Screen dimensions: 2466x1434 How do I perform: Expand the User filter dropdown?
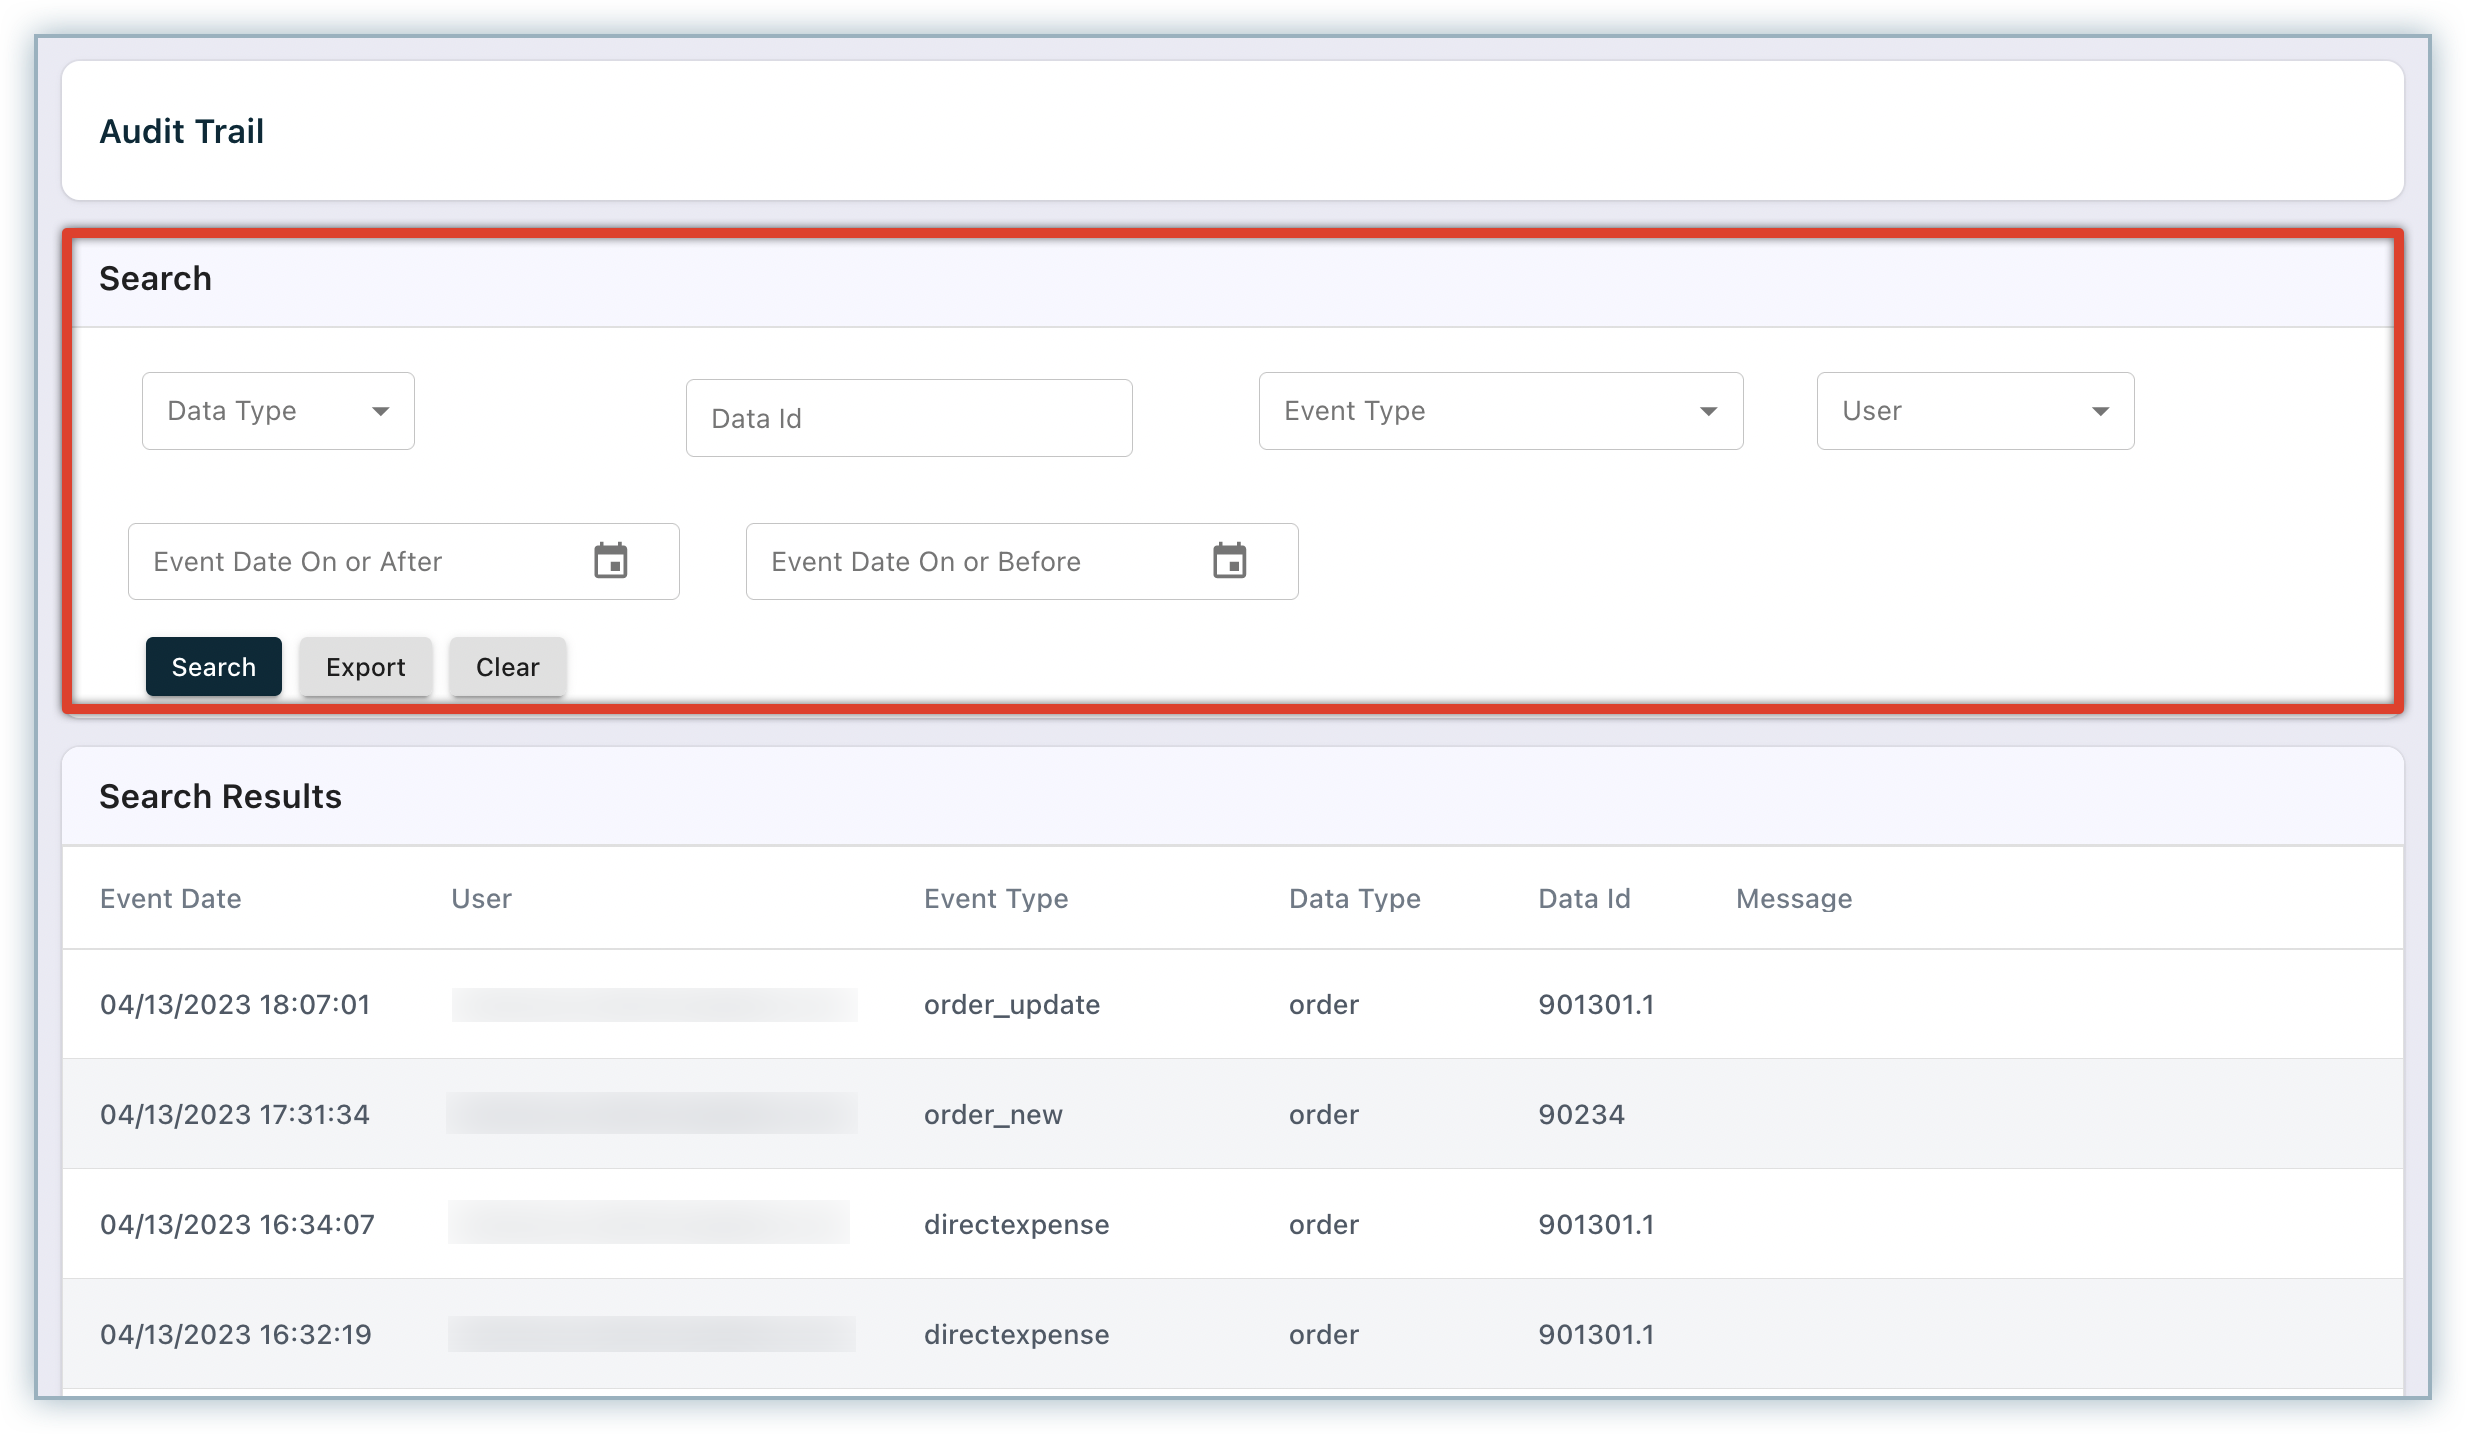coord(1975,411)
